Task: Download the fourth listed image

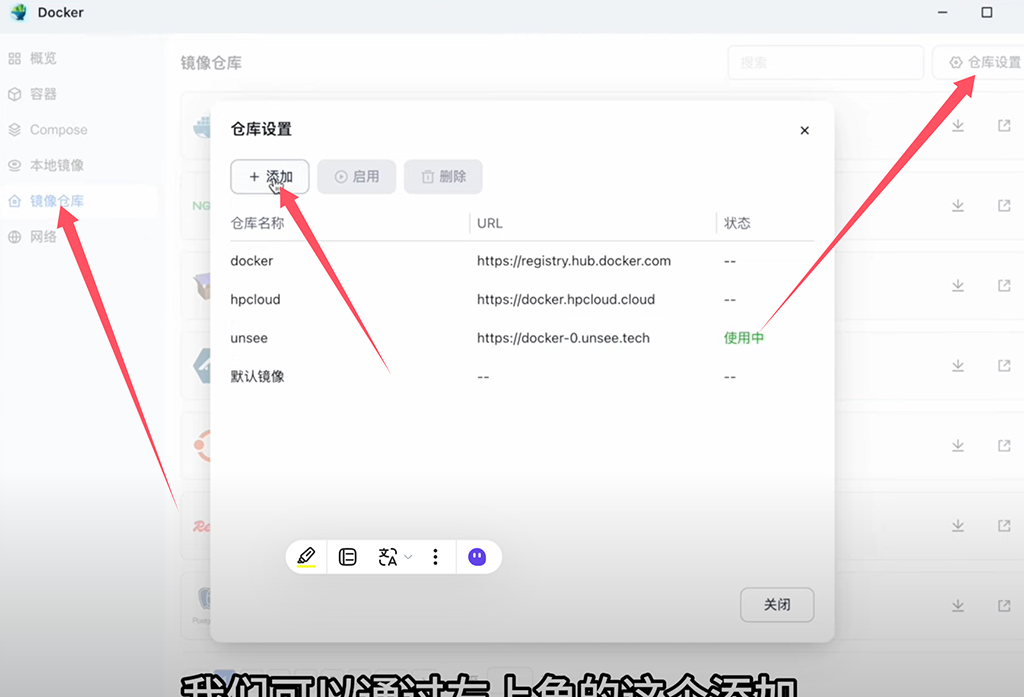Action: pos(957,365)
